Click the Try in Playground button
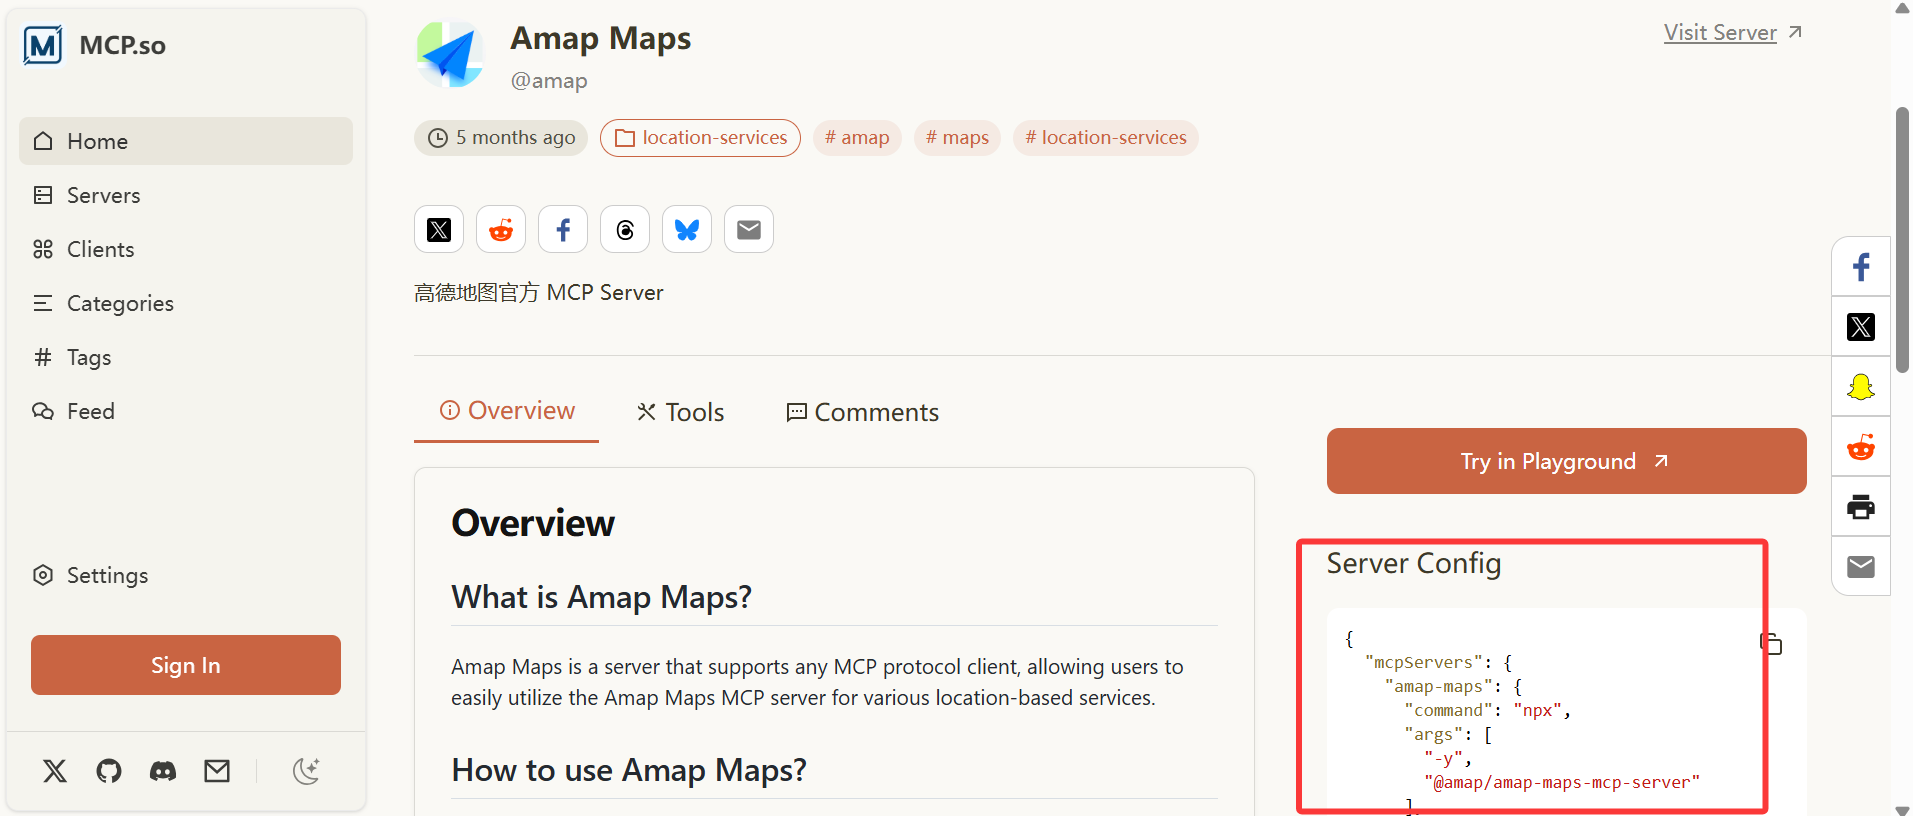This screenshot has width=1913, height=816. coord(1566,461)
